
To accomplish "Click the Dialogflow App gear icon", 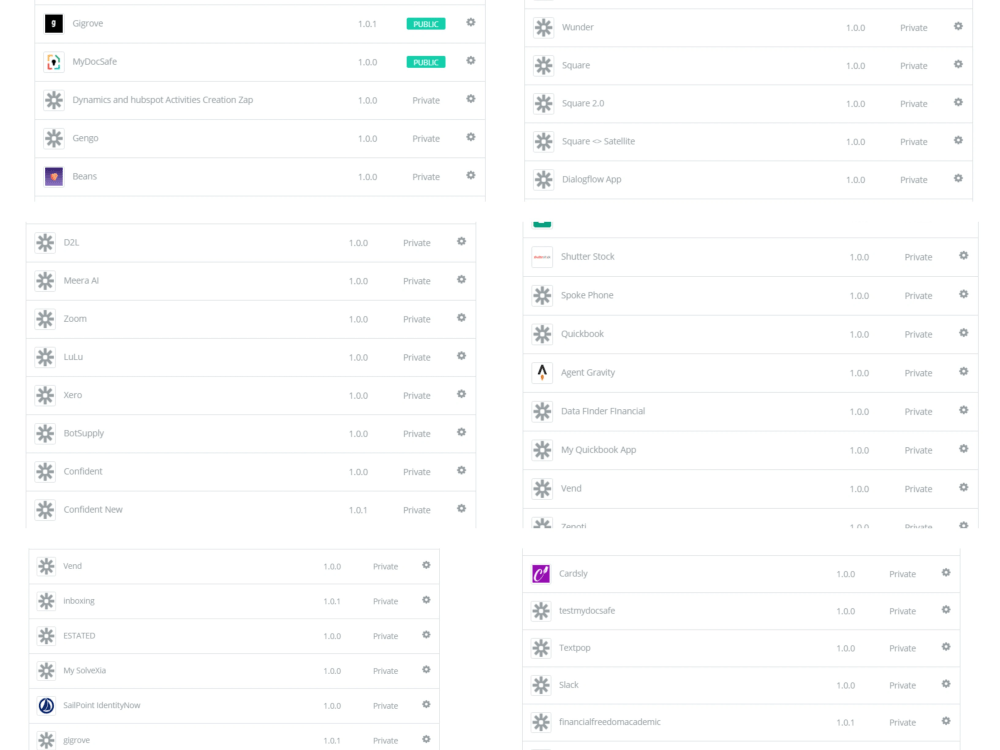I will click(x=958, y=179).
